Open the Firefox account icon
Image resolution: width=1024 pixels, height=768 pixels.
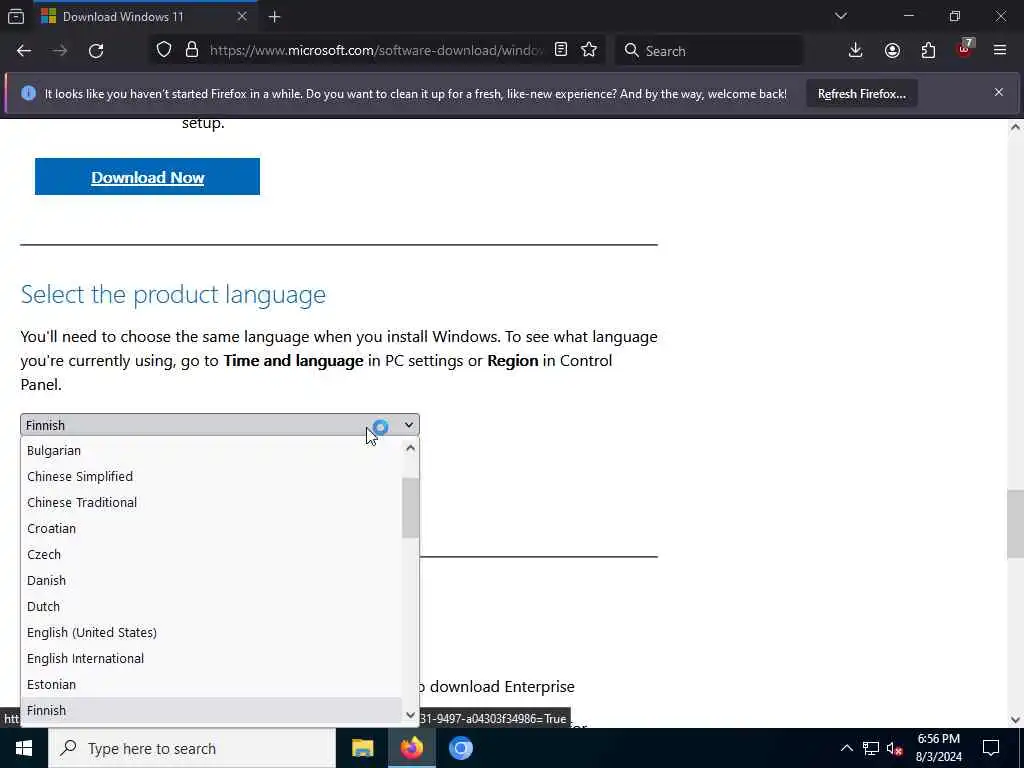[x=892, y=50]
